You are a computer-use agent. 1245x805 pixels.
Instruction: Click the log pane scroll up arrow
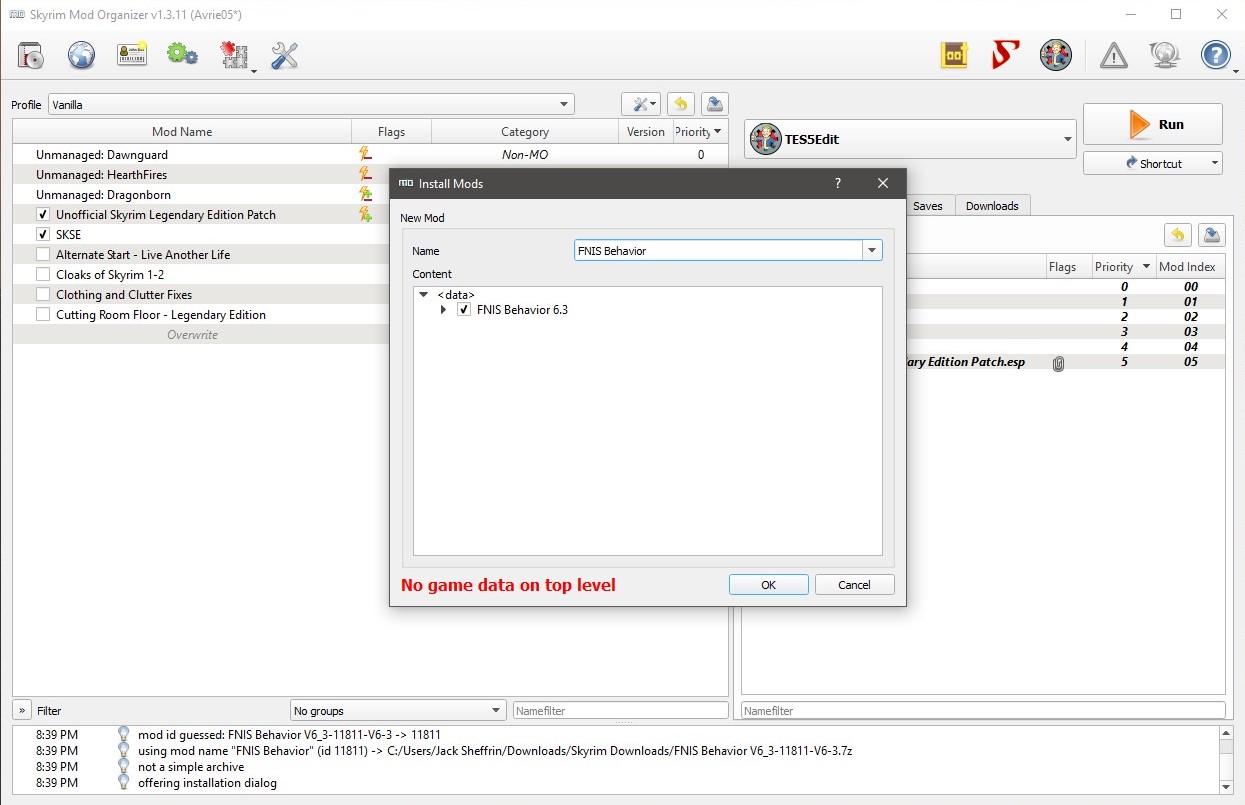pyautogui.click(x=1227, y=734)
